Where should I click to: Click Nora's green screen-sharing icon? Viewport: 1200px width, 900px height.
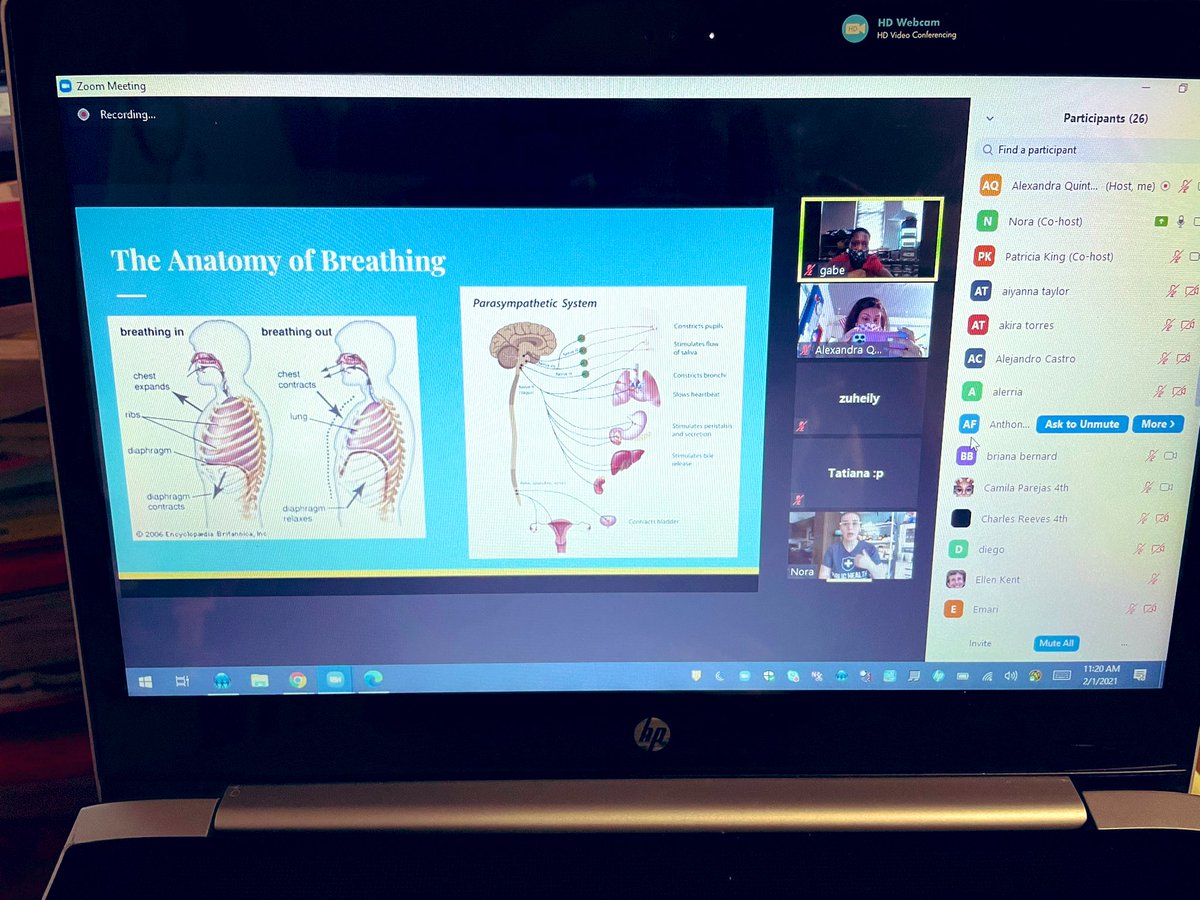(1161, 222)
